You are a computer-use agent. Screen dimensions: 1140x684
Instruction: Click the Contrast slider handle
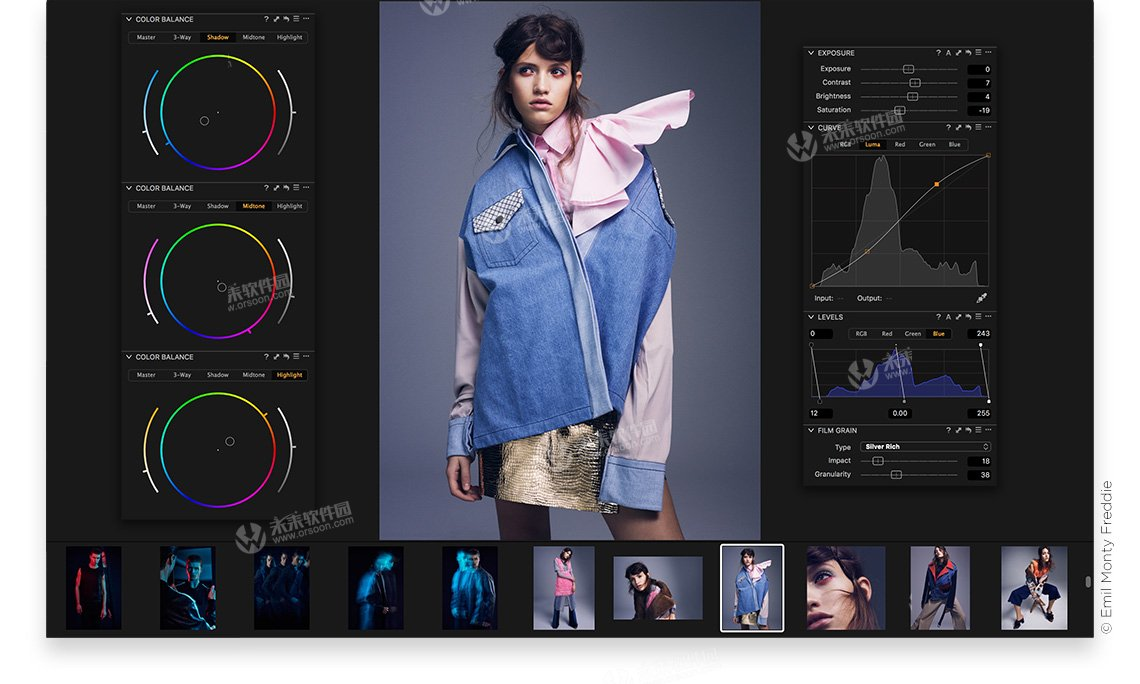click(x=915, y=83)
